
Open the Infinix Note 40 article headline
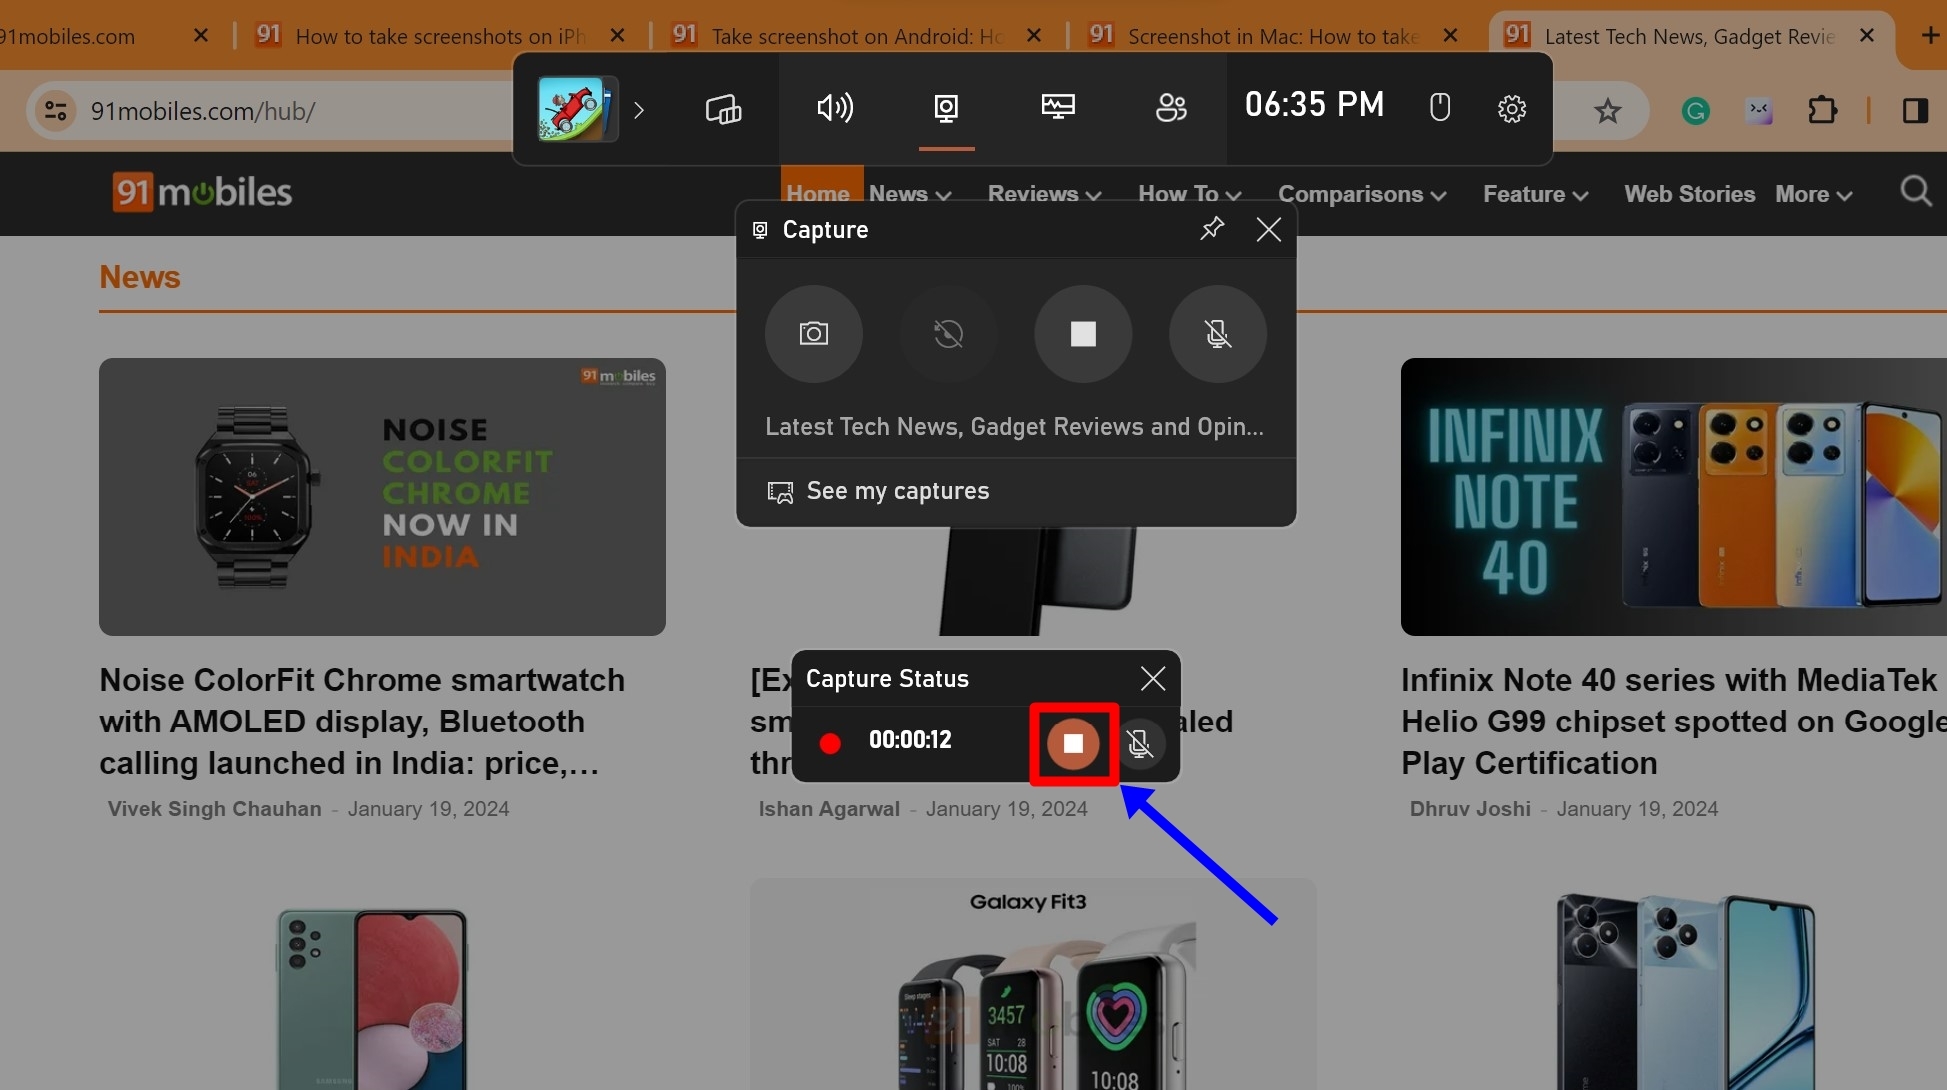click(1668, 721)
